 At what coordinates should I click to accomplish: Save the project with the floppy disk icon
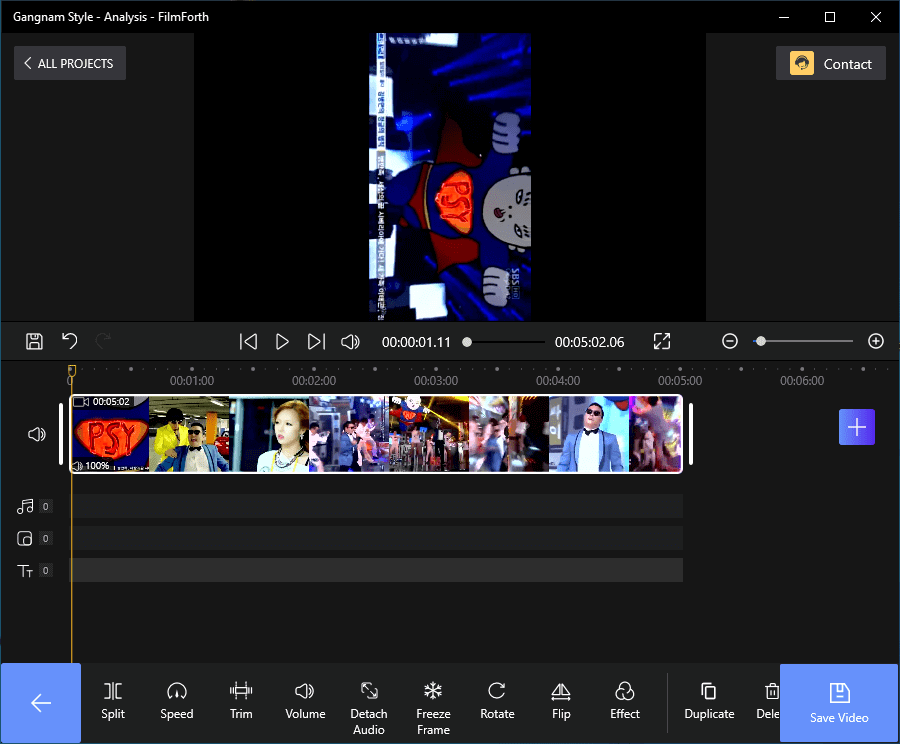[x=34, y=342]
